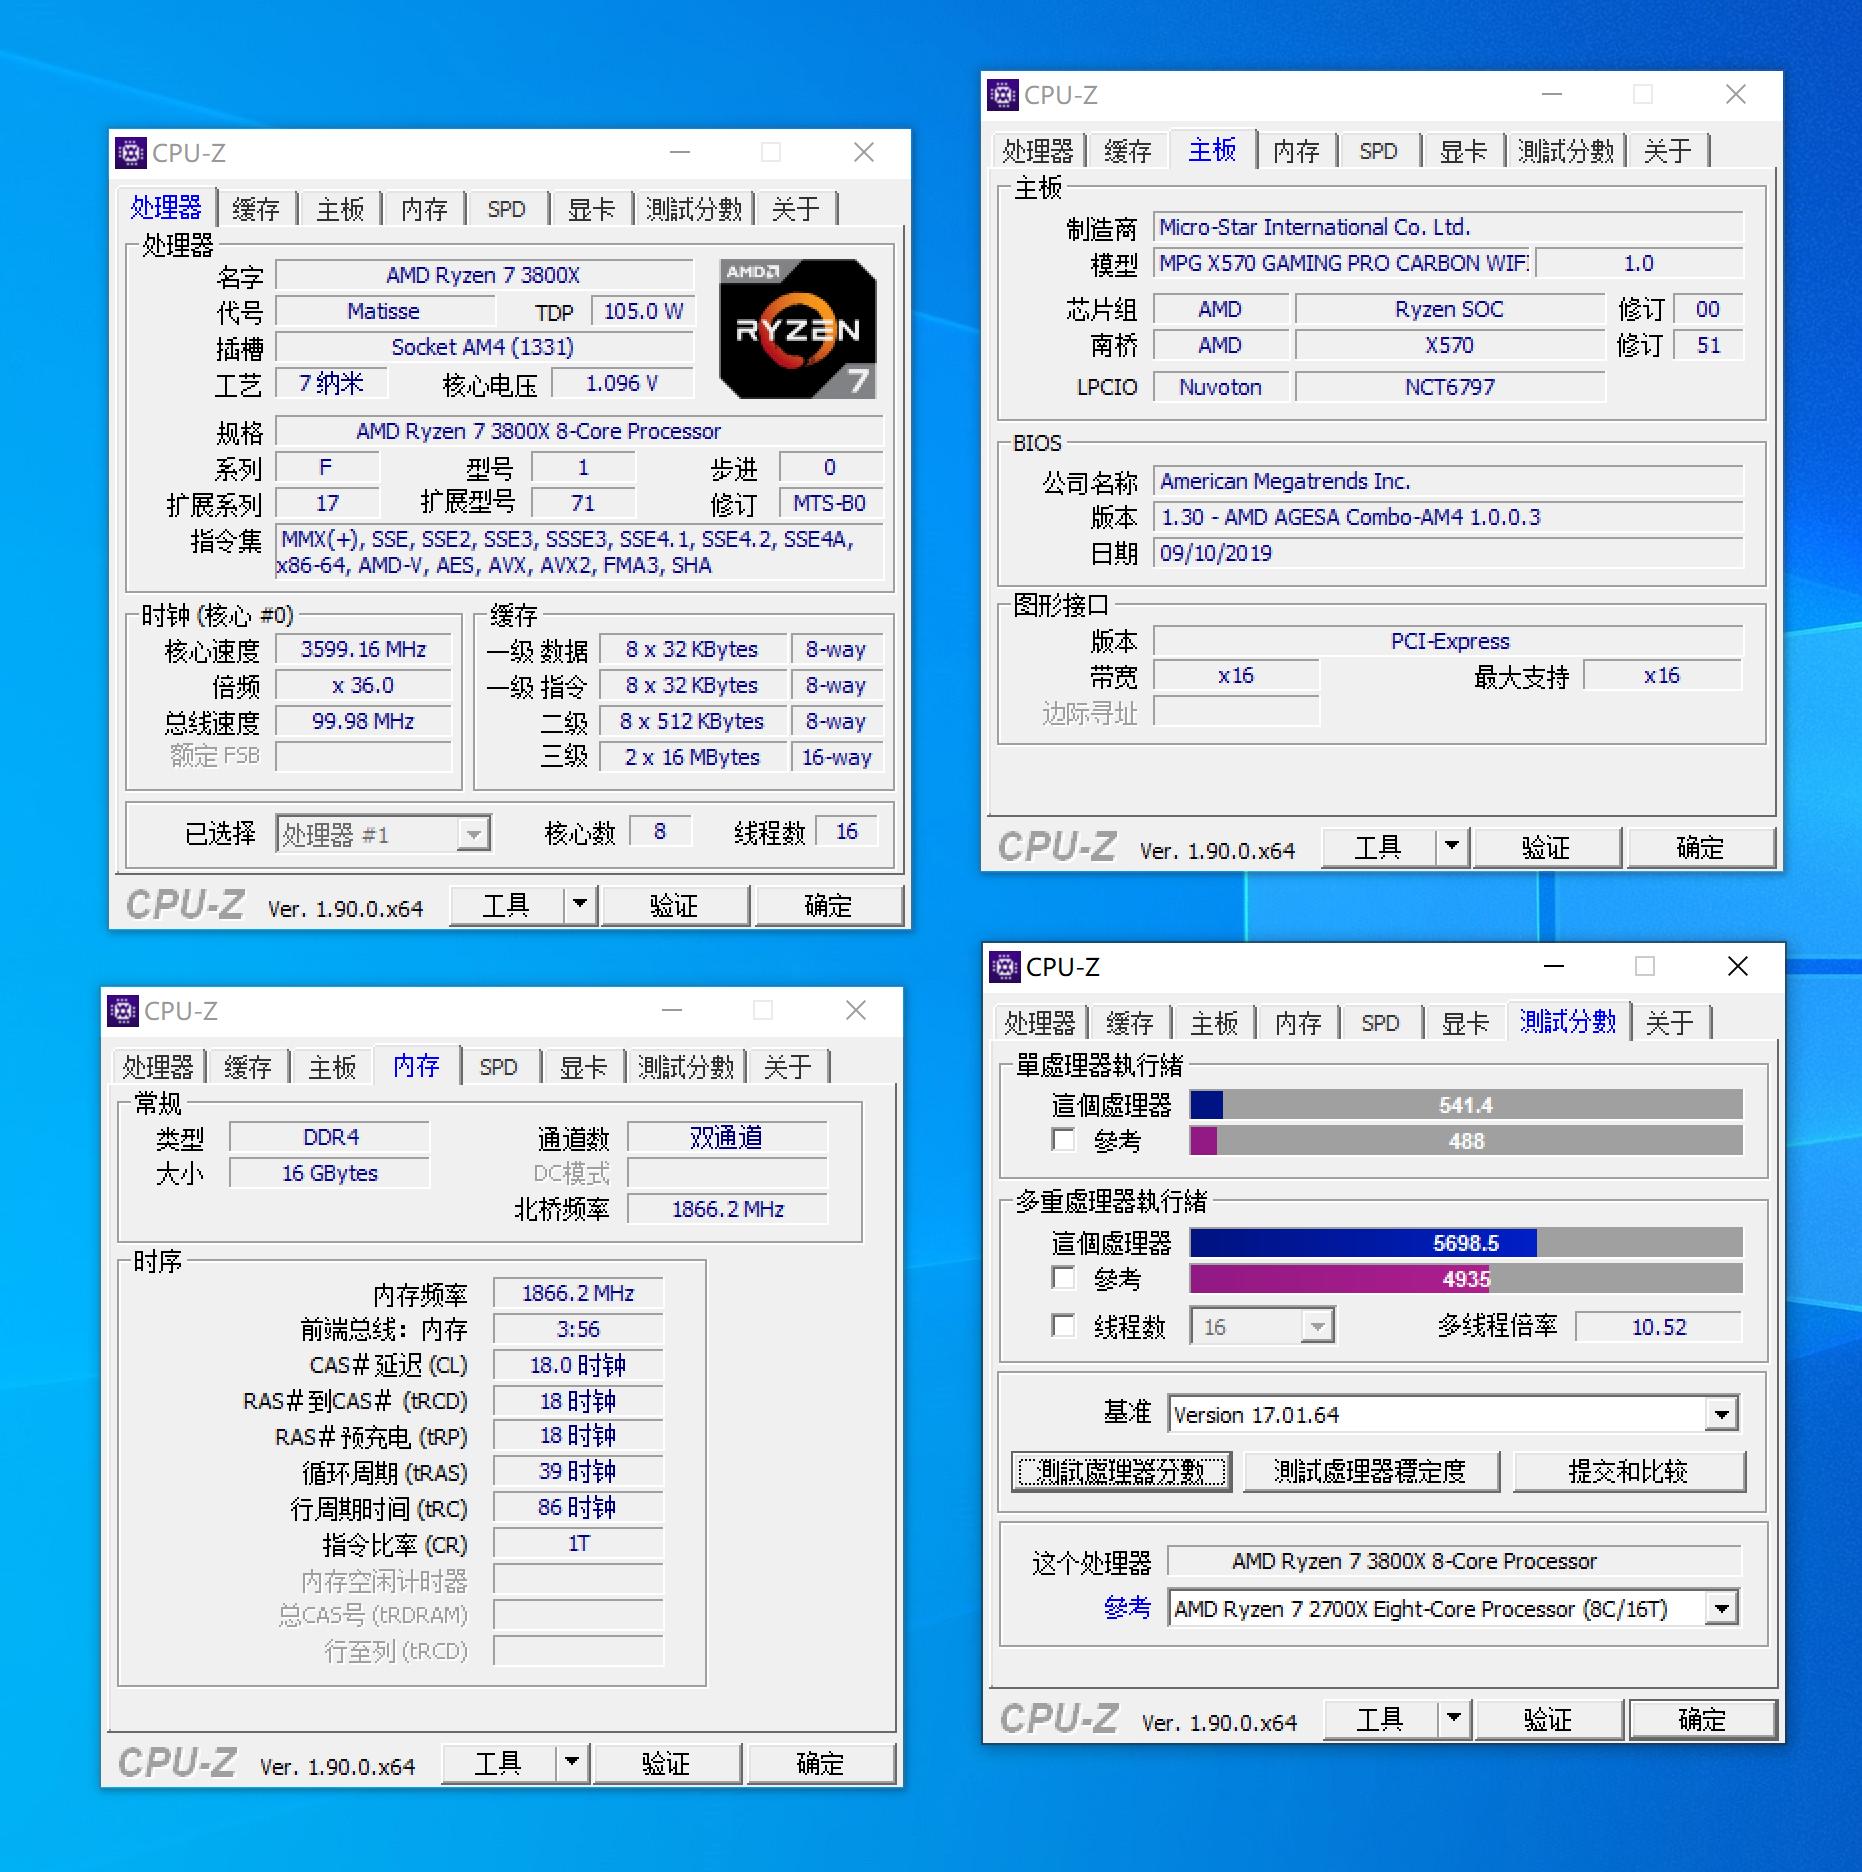Switch to 缓存 tab in the processor window
Viewport: 1862px width, 1872px height.
256,209
